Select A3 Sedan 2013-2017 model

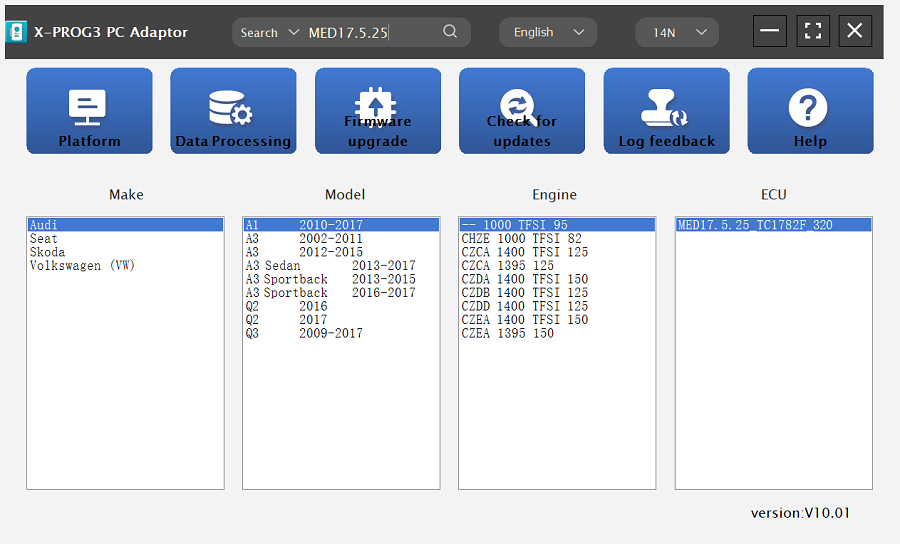(x=330, y=266)
